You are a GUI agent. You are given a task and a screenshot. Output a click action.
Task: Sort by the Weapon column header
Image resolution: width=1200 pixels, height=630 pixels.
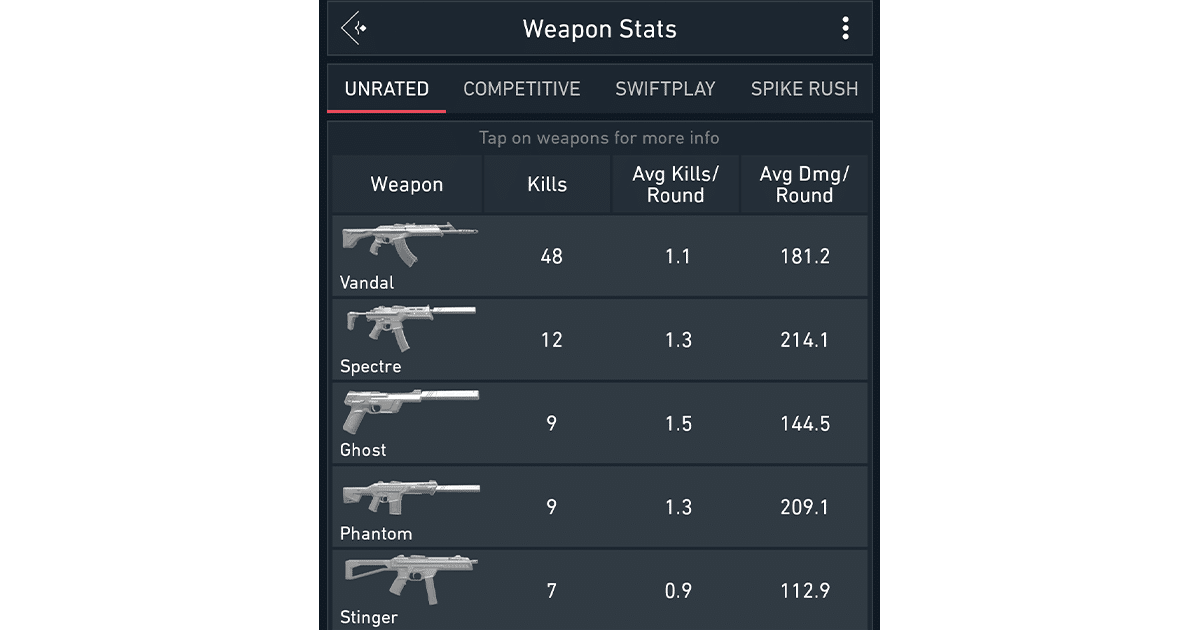(x=407, y=184)
